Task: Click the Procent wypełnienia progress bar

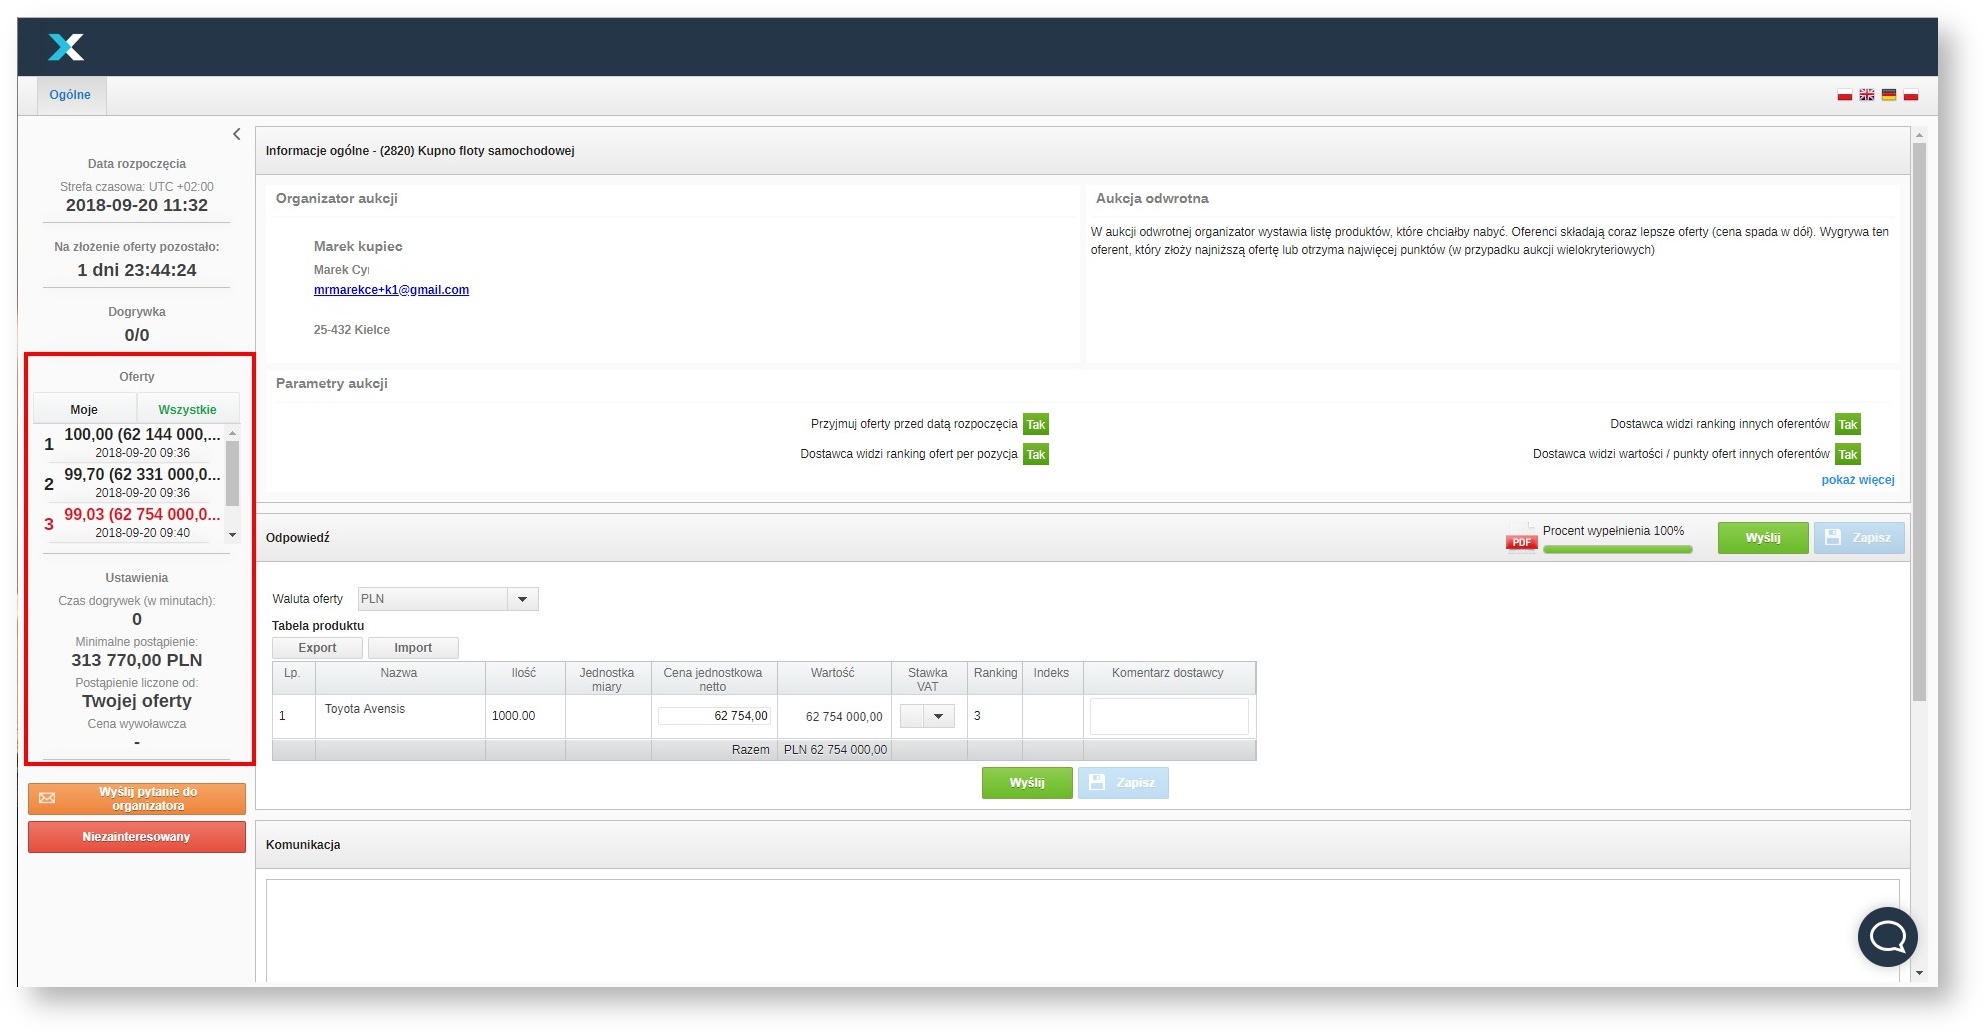Action: 1617,549
